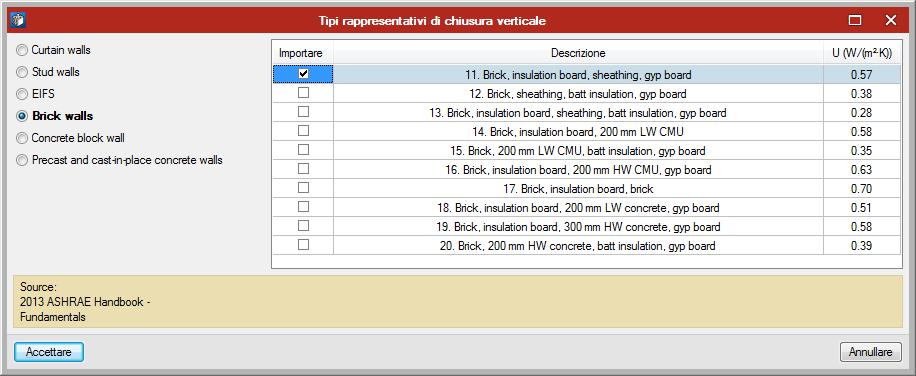
Task: Choose Precast and cast-in-place concrete walls
Action: (x=120, y=160)
